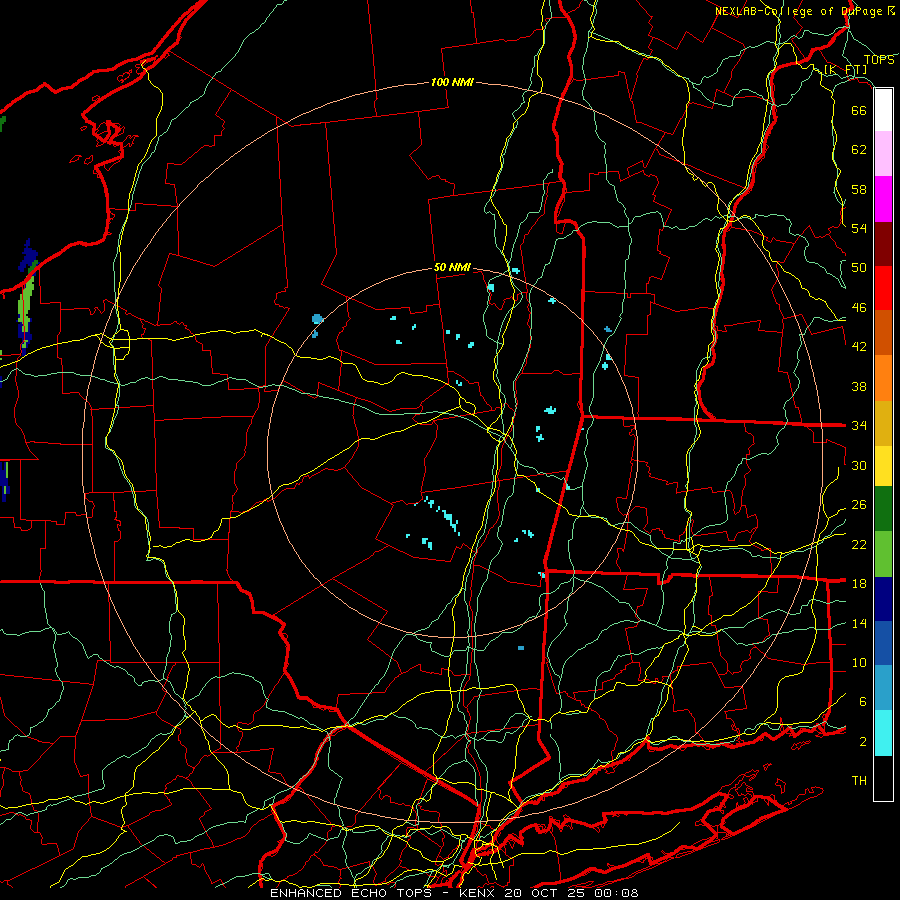Click the '30' legend value
Viewport: 900px width, 900px height.
[x=859, y=465]
